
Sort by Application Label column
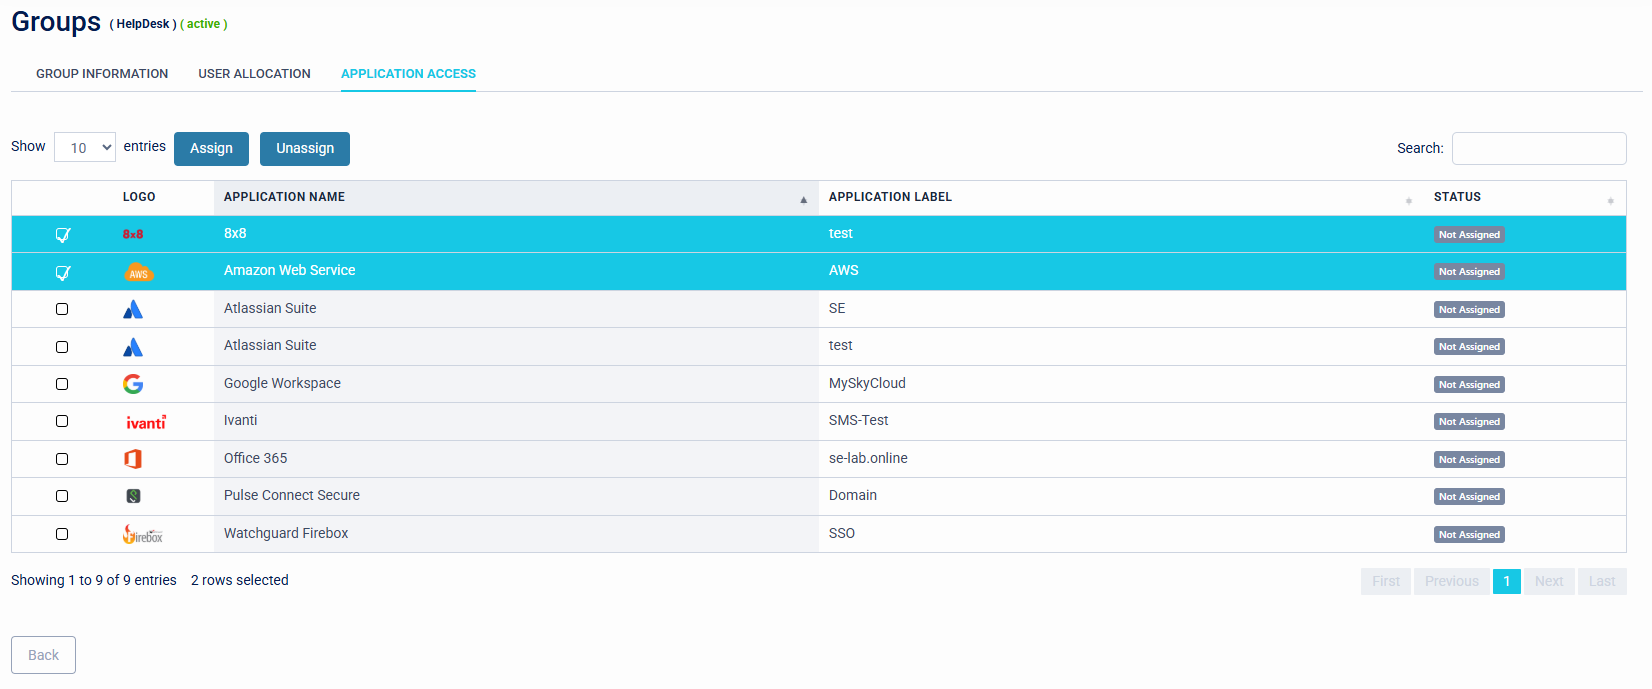(1121, 197)
